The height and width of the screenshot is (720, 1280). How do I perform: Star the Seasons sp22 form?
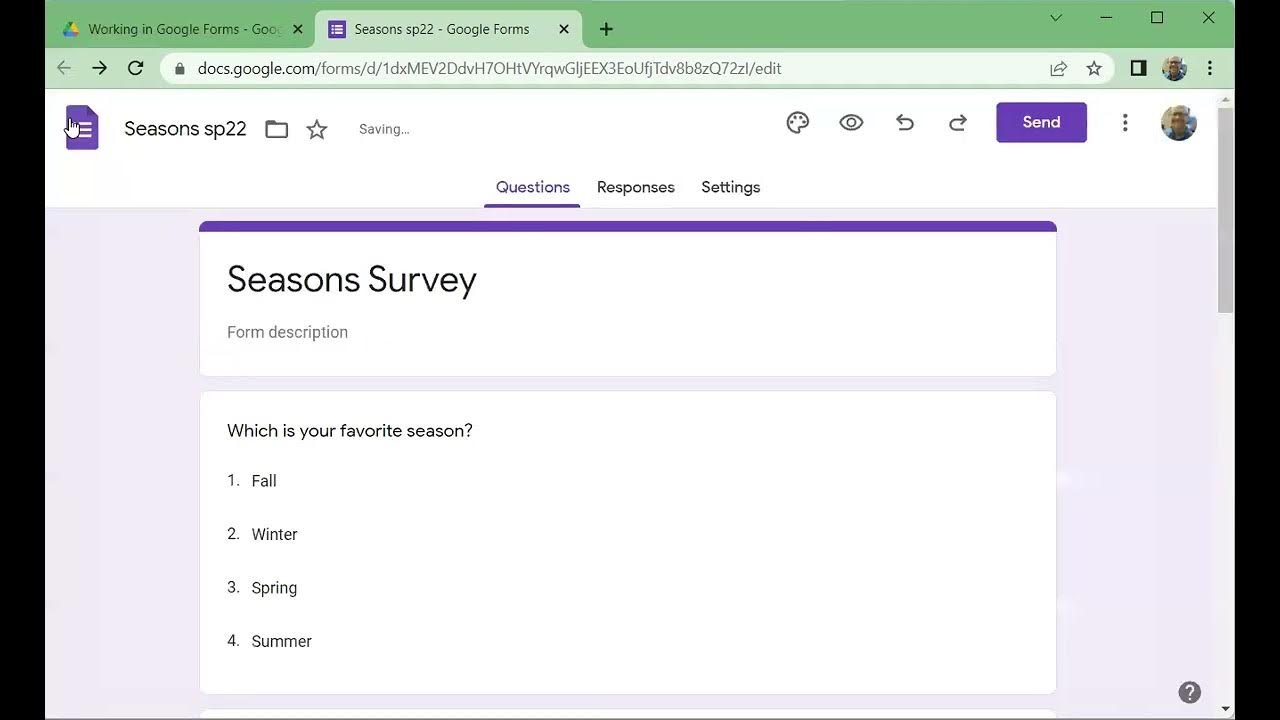317,129
